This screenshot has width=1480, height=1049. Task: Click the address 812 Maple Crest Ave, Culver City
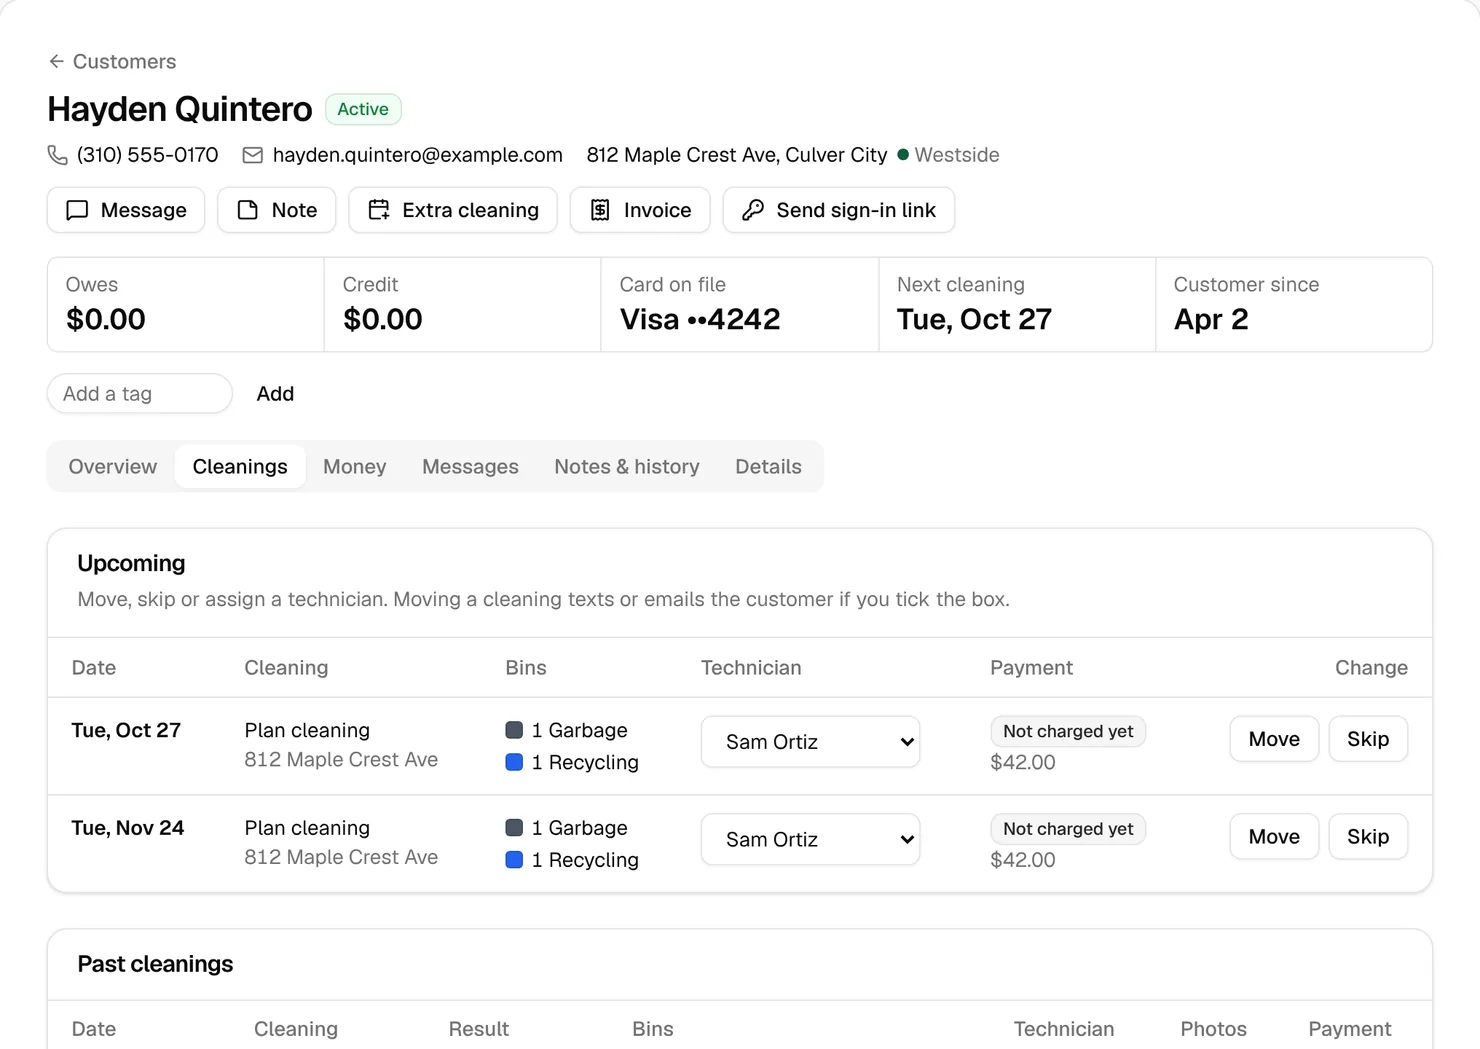coord(737,155)
